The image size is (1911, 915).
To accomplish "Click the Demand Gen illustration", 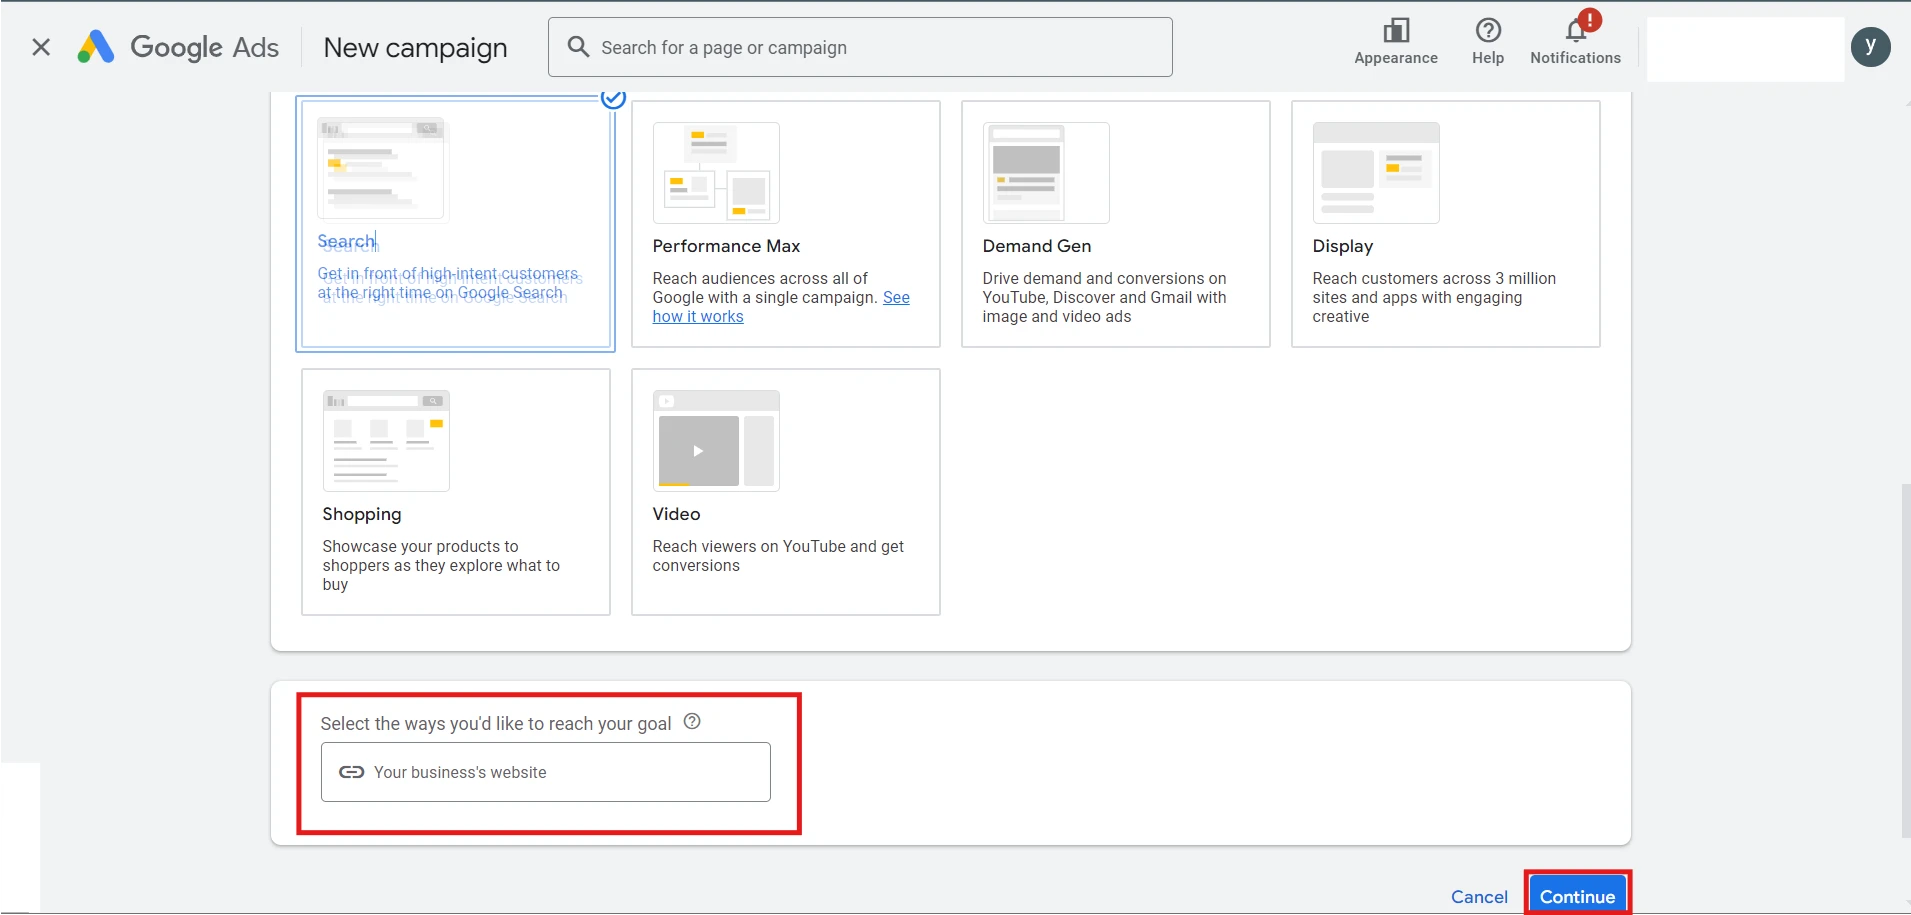I will (1046, 173).
